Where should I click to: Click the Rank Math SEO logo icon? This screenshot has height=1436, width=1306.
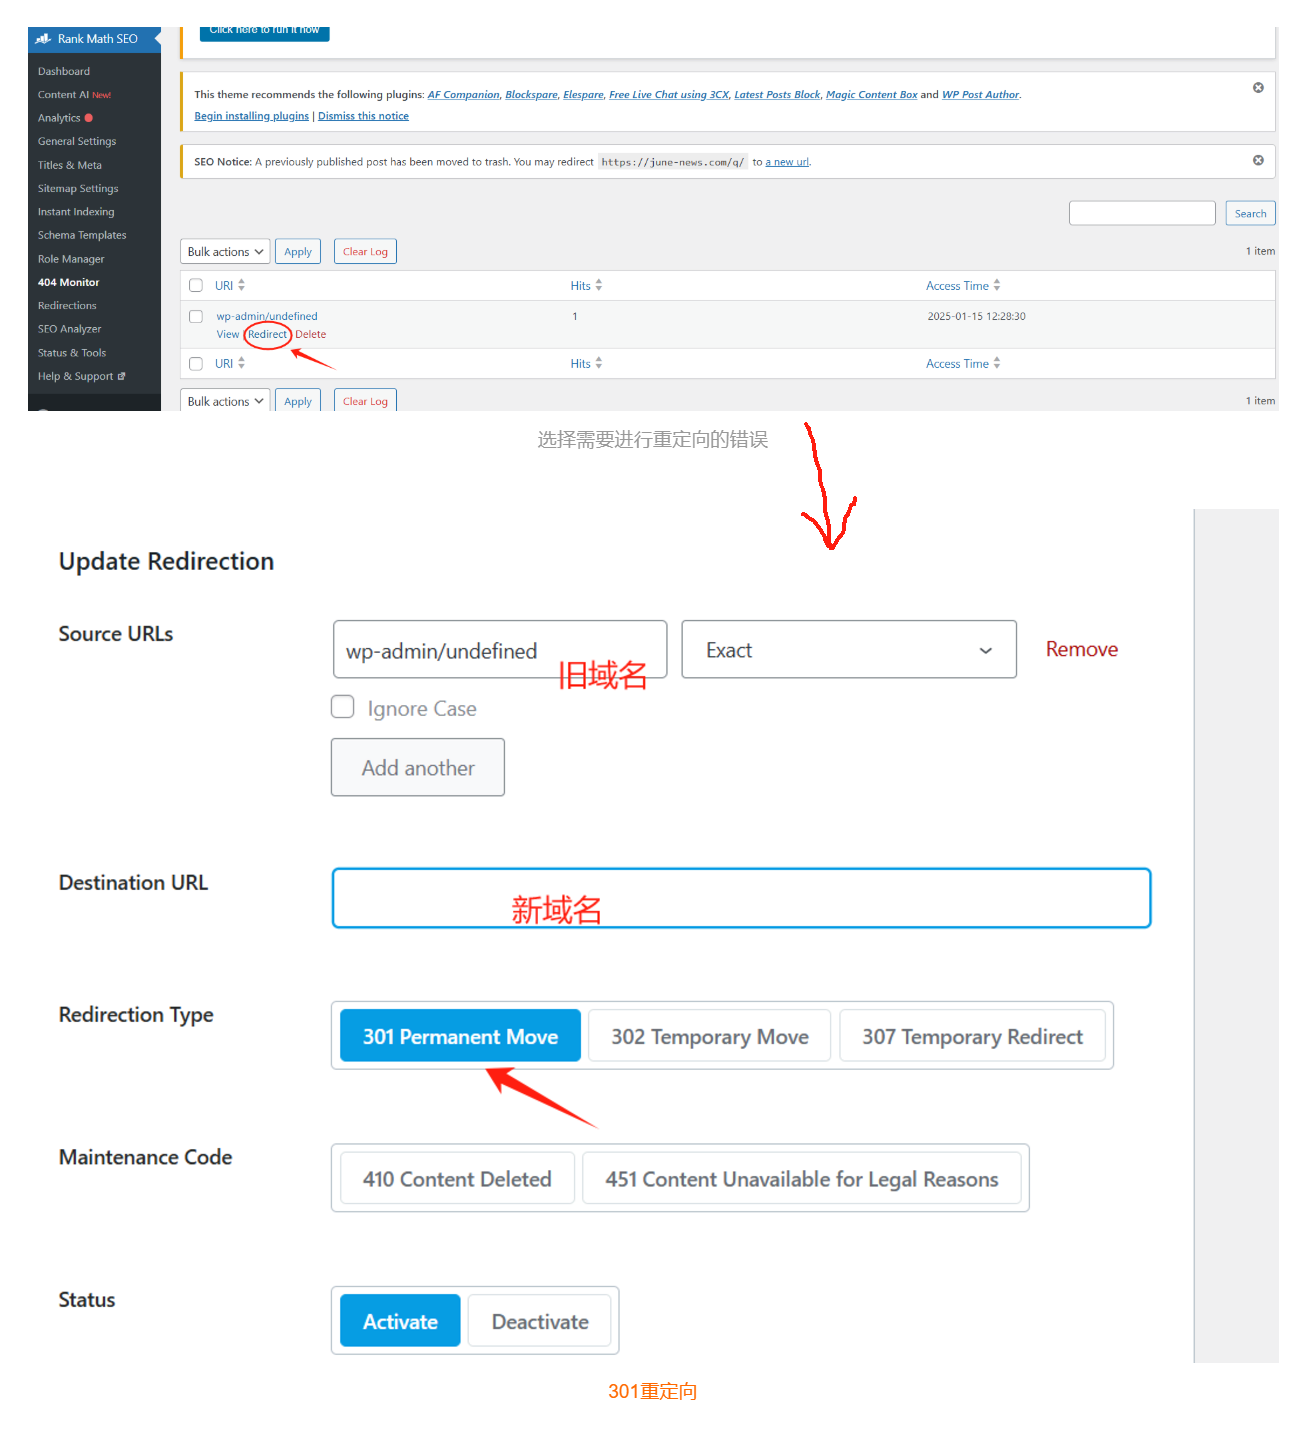point(42,38)
